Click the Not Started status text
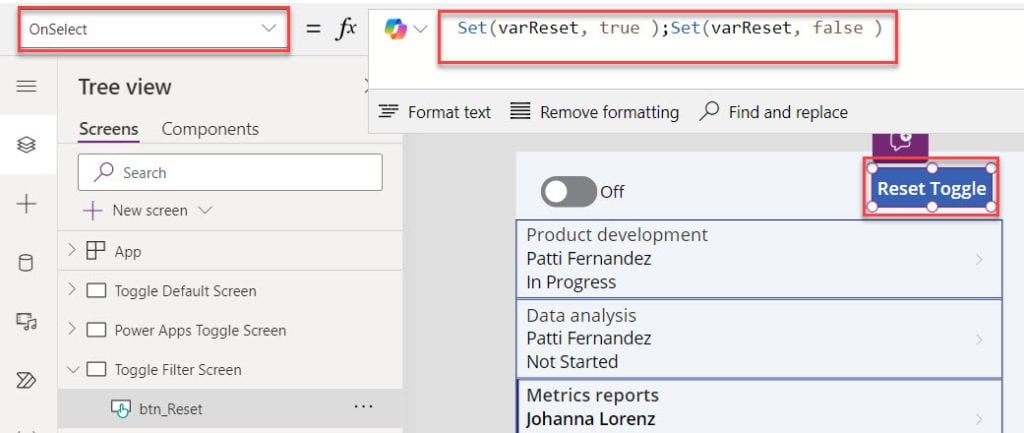Image resolution: width=1024 pixels, height=433 pixels. pyautogui.click(x=572, y=362)
